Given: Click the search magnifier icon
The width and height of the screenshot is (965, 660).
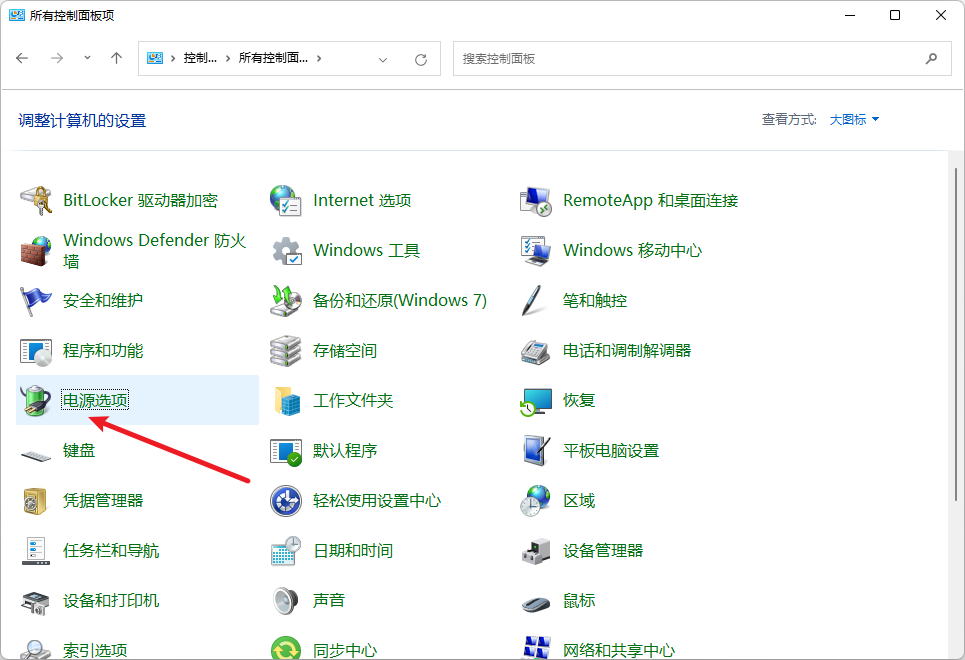Looking at the screenshot, I should click(931, 58).
